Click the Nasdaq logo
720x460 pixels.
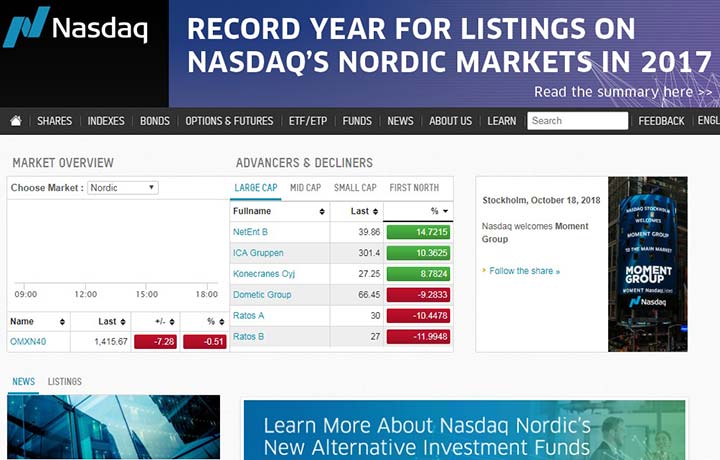[75, 27]
